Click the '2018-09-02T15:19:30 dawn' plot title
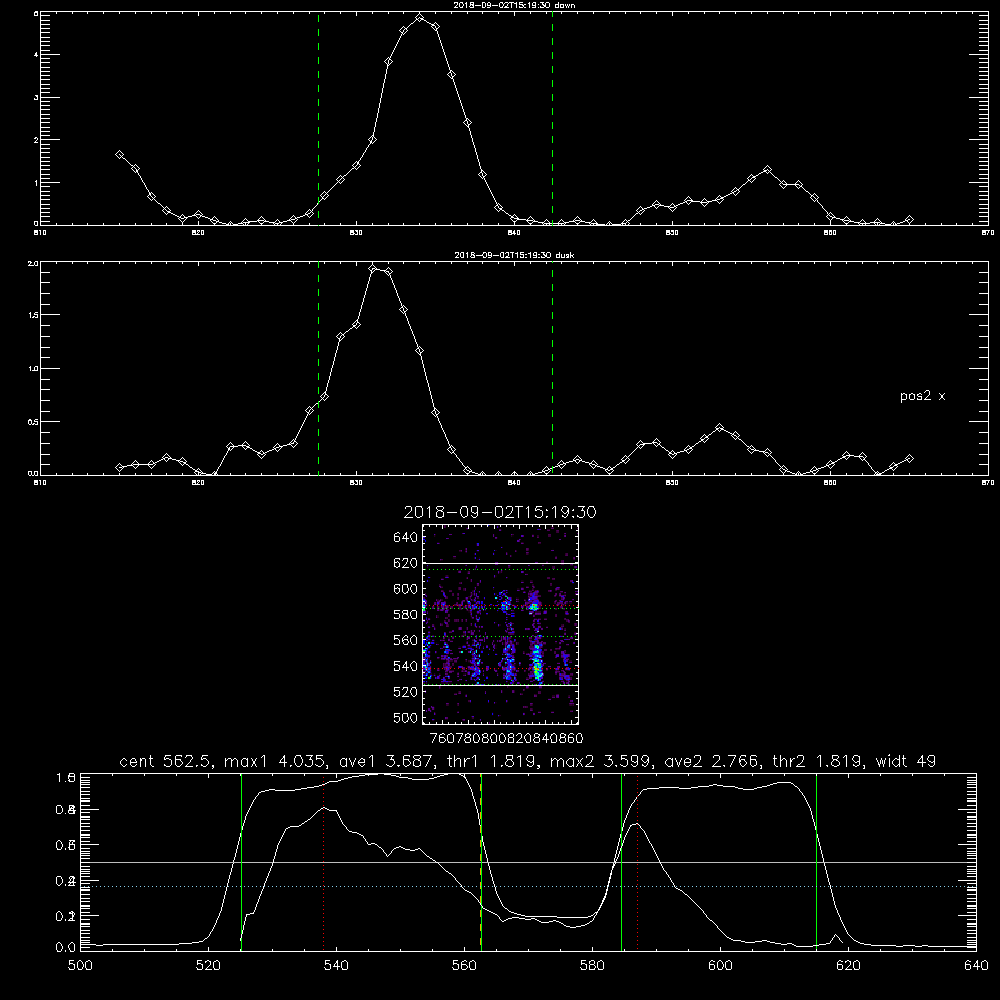The height and width of the screenshot is (1000, 1000). coord(514,5)
